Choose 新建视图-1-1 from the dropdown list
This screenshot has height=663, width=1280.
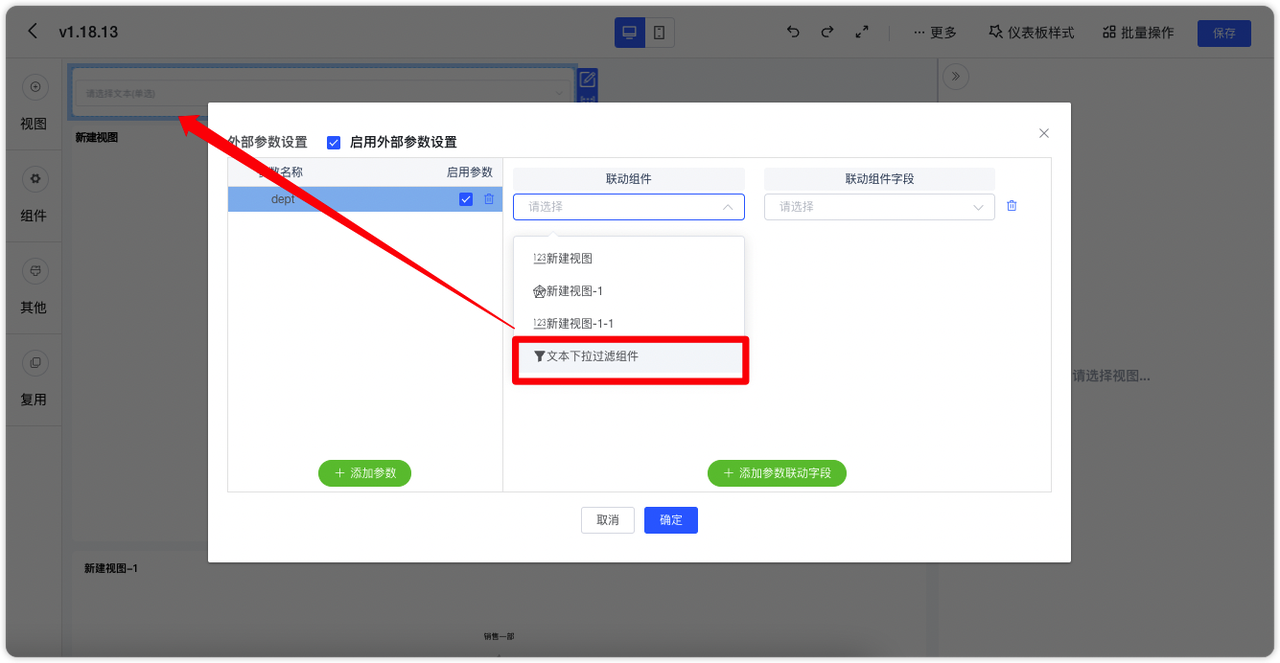point(629,324)
